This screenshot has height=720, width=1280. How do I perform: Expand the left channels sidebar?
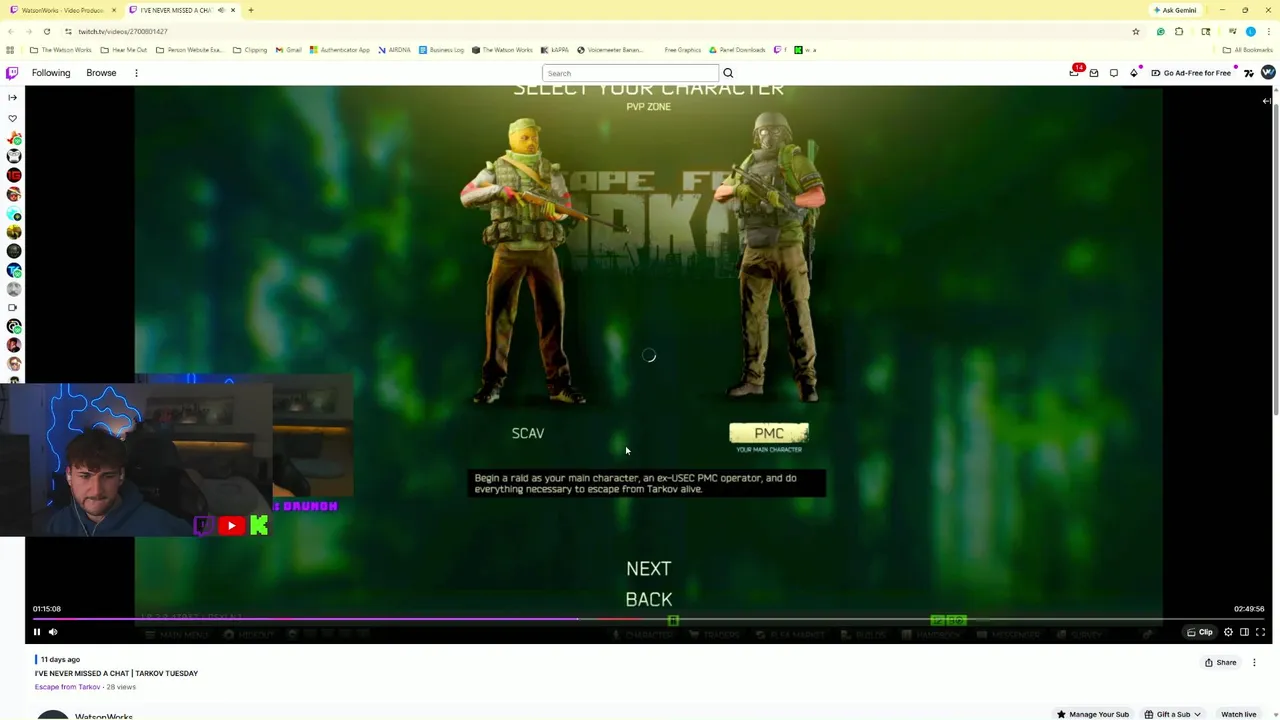[12, 98]
